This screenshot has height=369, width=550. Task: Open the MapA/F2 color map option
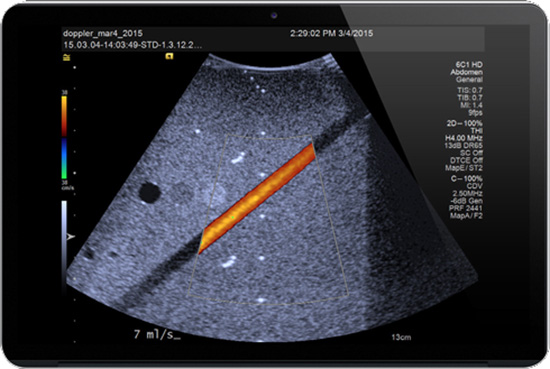pyautogui.click(x=466, y=216)
